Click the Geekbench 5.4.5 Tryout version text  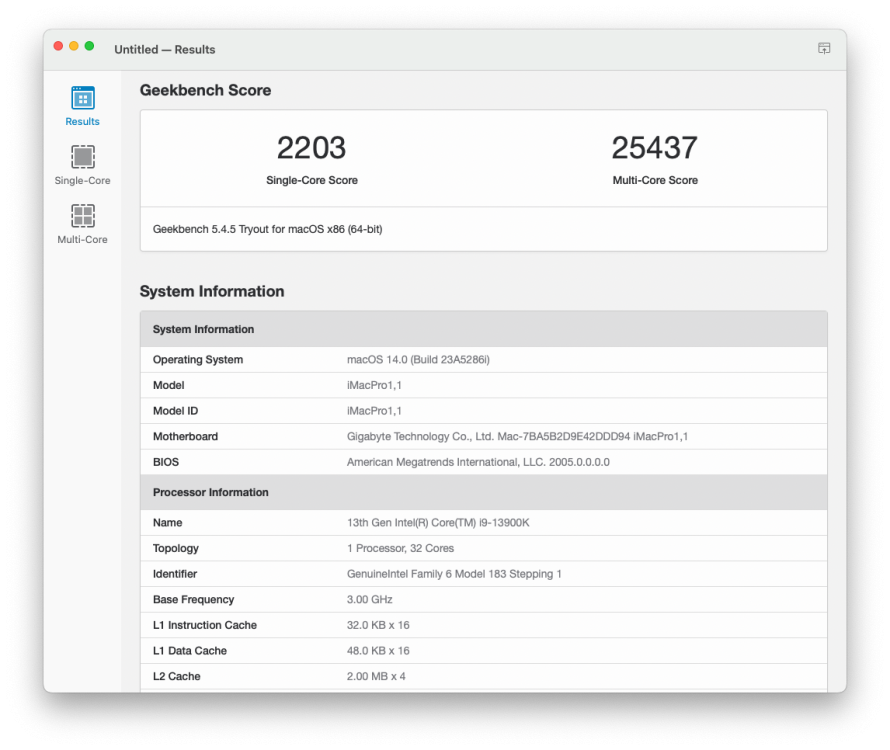[267, 229]
